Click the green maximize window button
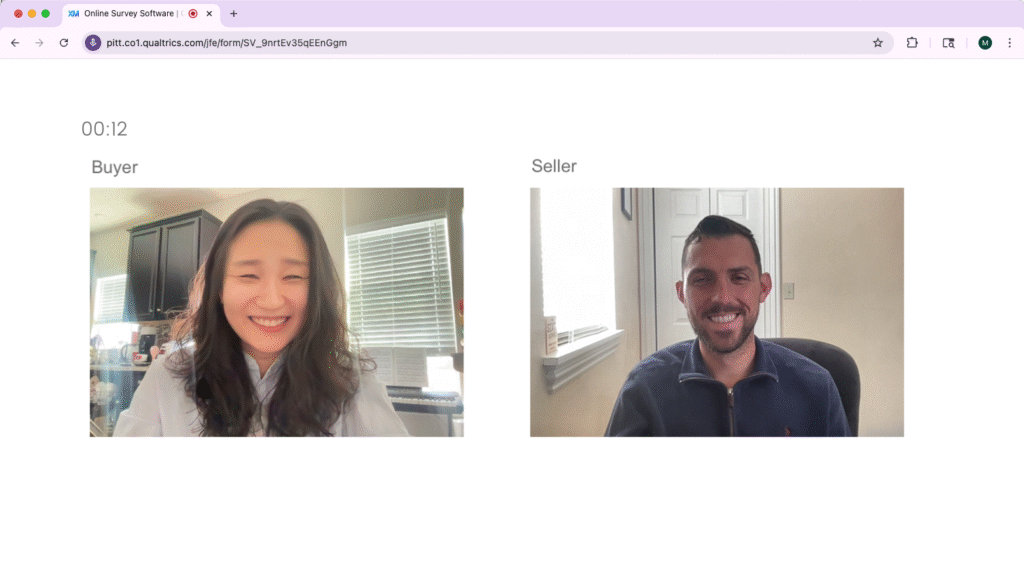Screen dimensions: 1024x576 pyautogui.click(x=45, y=14)
